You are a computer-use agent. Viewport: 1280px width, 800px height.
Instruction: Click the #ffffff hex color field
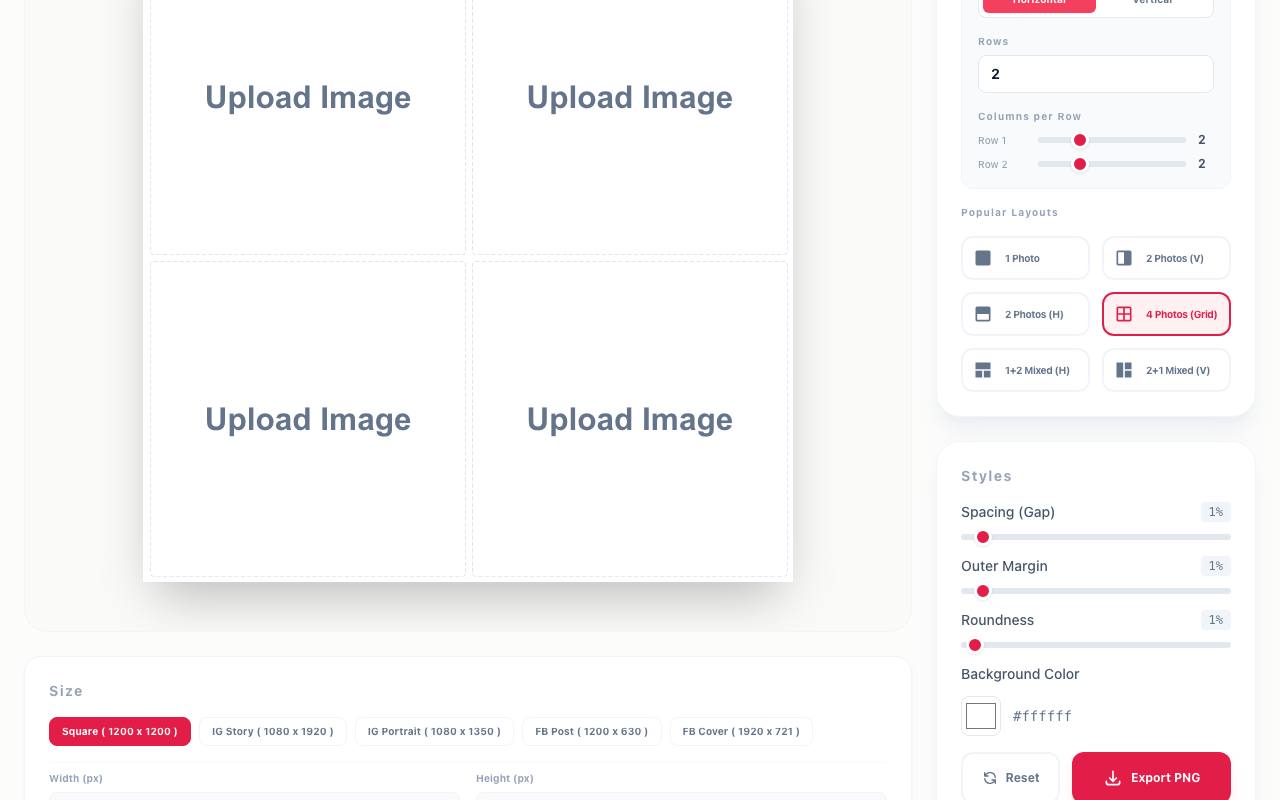[1042, 716]
